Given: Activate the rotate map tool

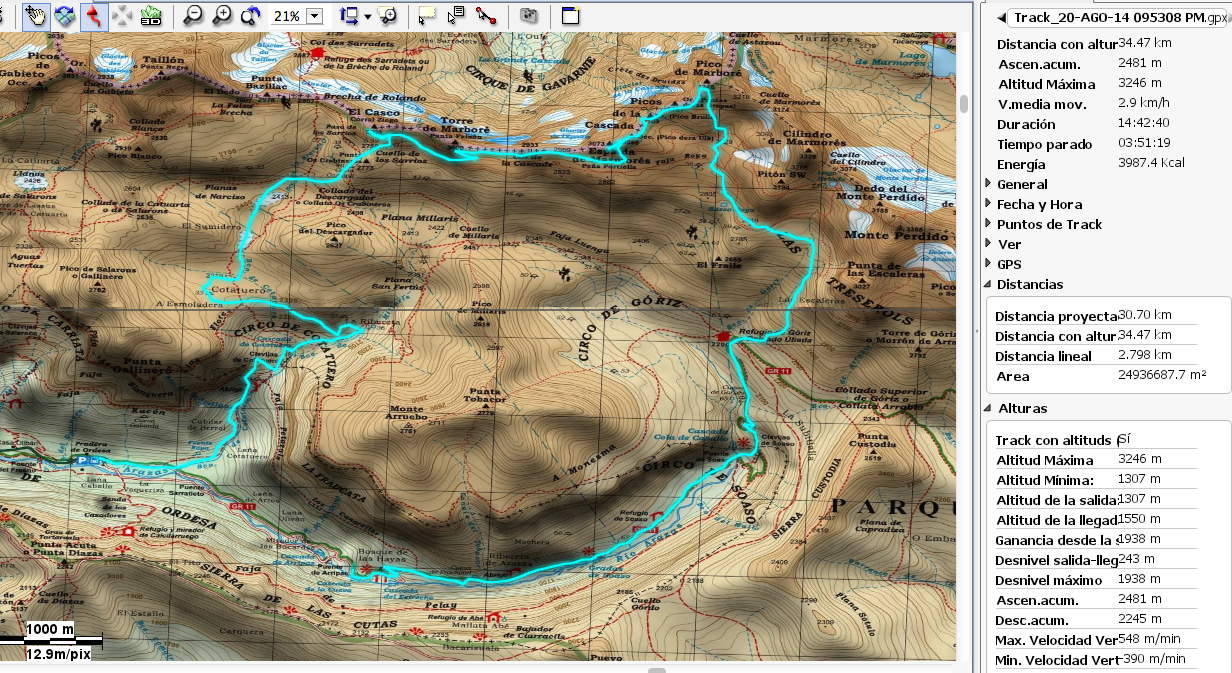Looking at the screenshot, I should [65, 15].
